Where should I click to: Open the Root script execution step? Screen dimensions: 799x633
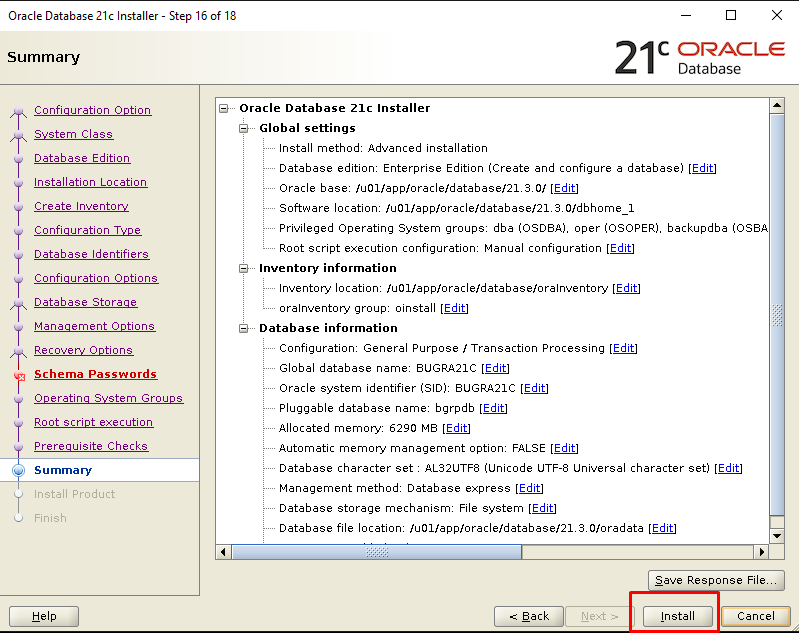pyautogui.click(x=93, y=421)
